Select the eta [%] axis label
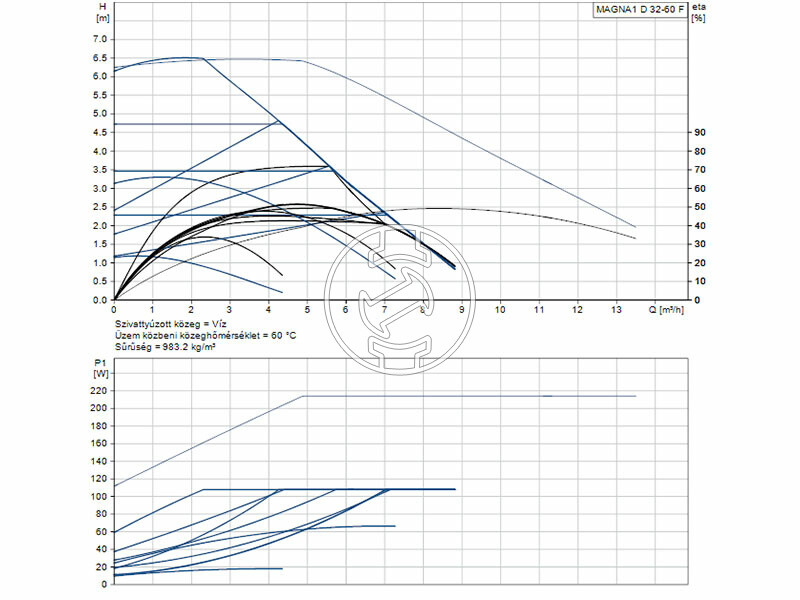Image resolution: width=800 pixels, height=600 pixels. pyautogui.click(x=697, y=14)
